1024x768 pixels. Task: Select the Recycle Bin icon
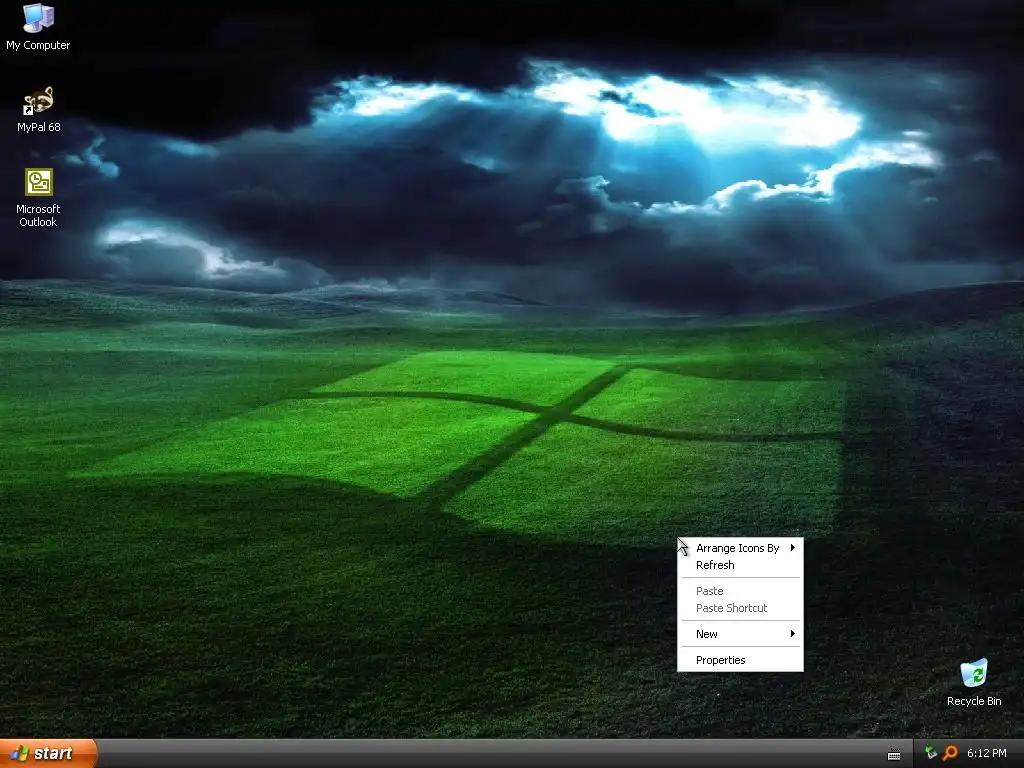coord(974,682)
